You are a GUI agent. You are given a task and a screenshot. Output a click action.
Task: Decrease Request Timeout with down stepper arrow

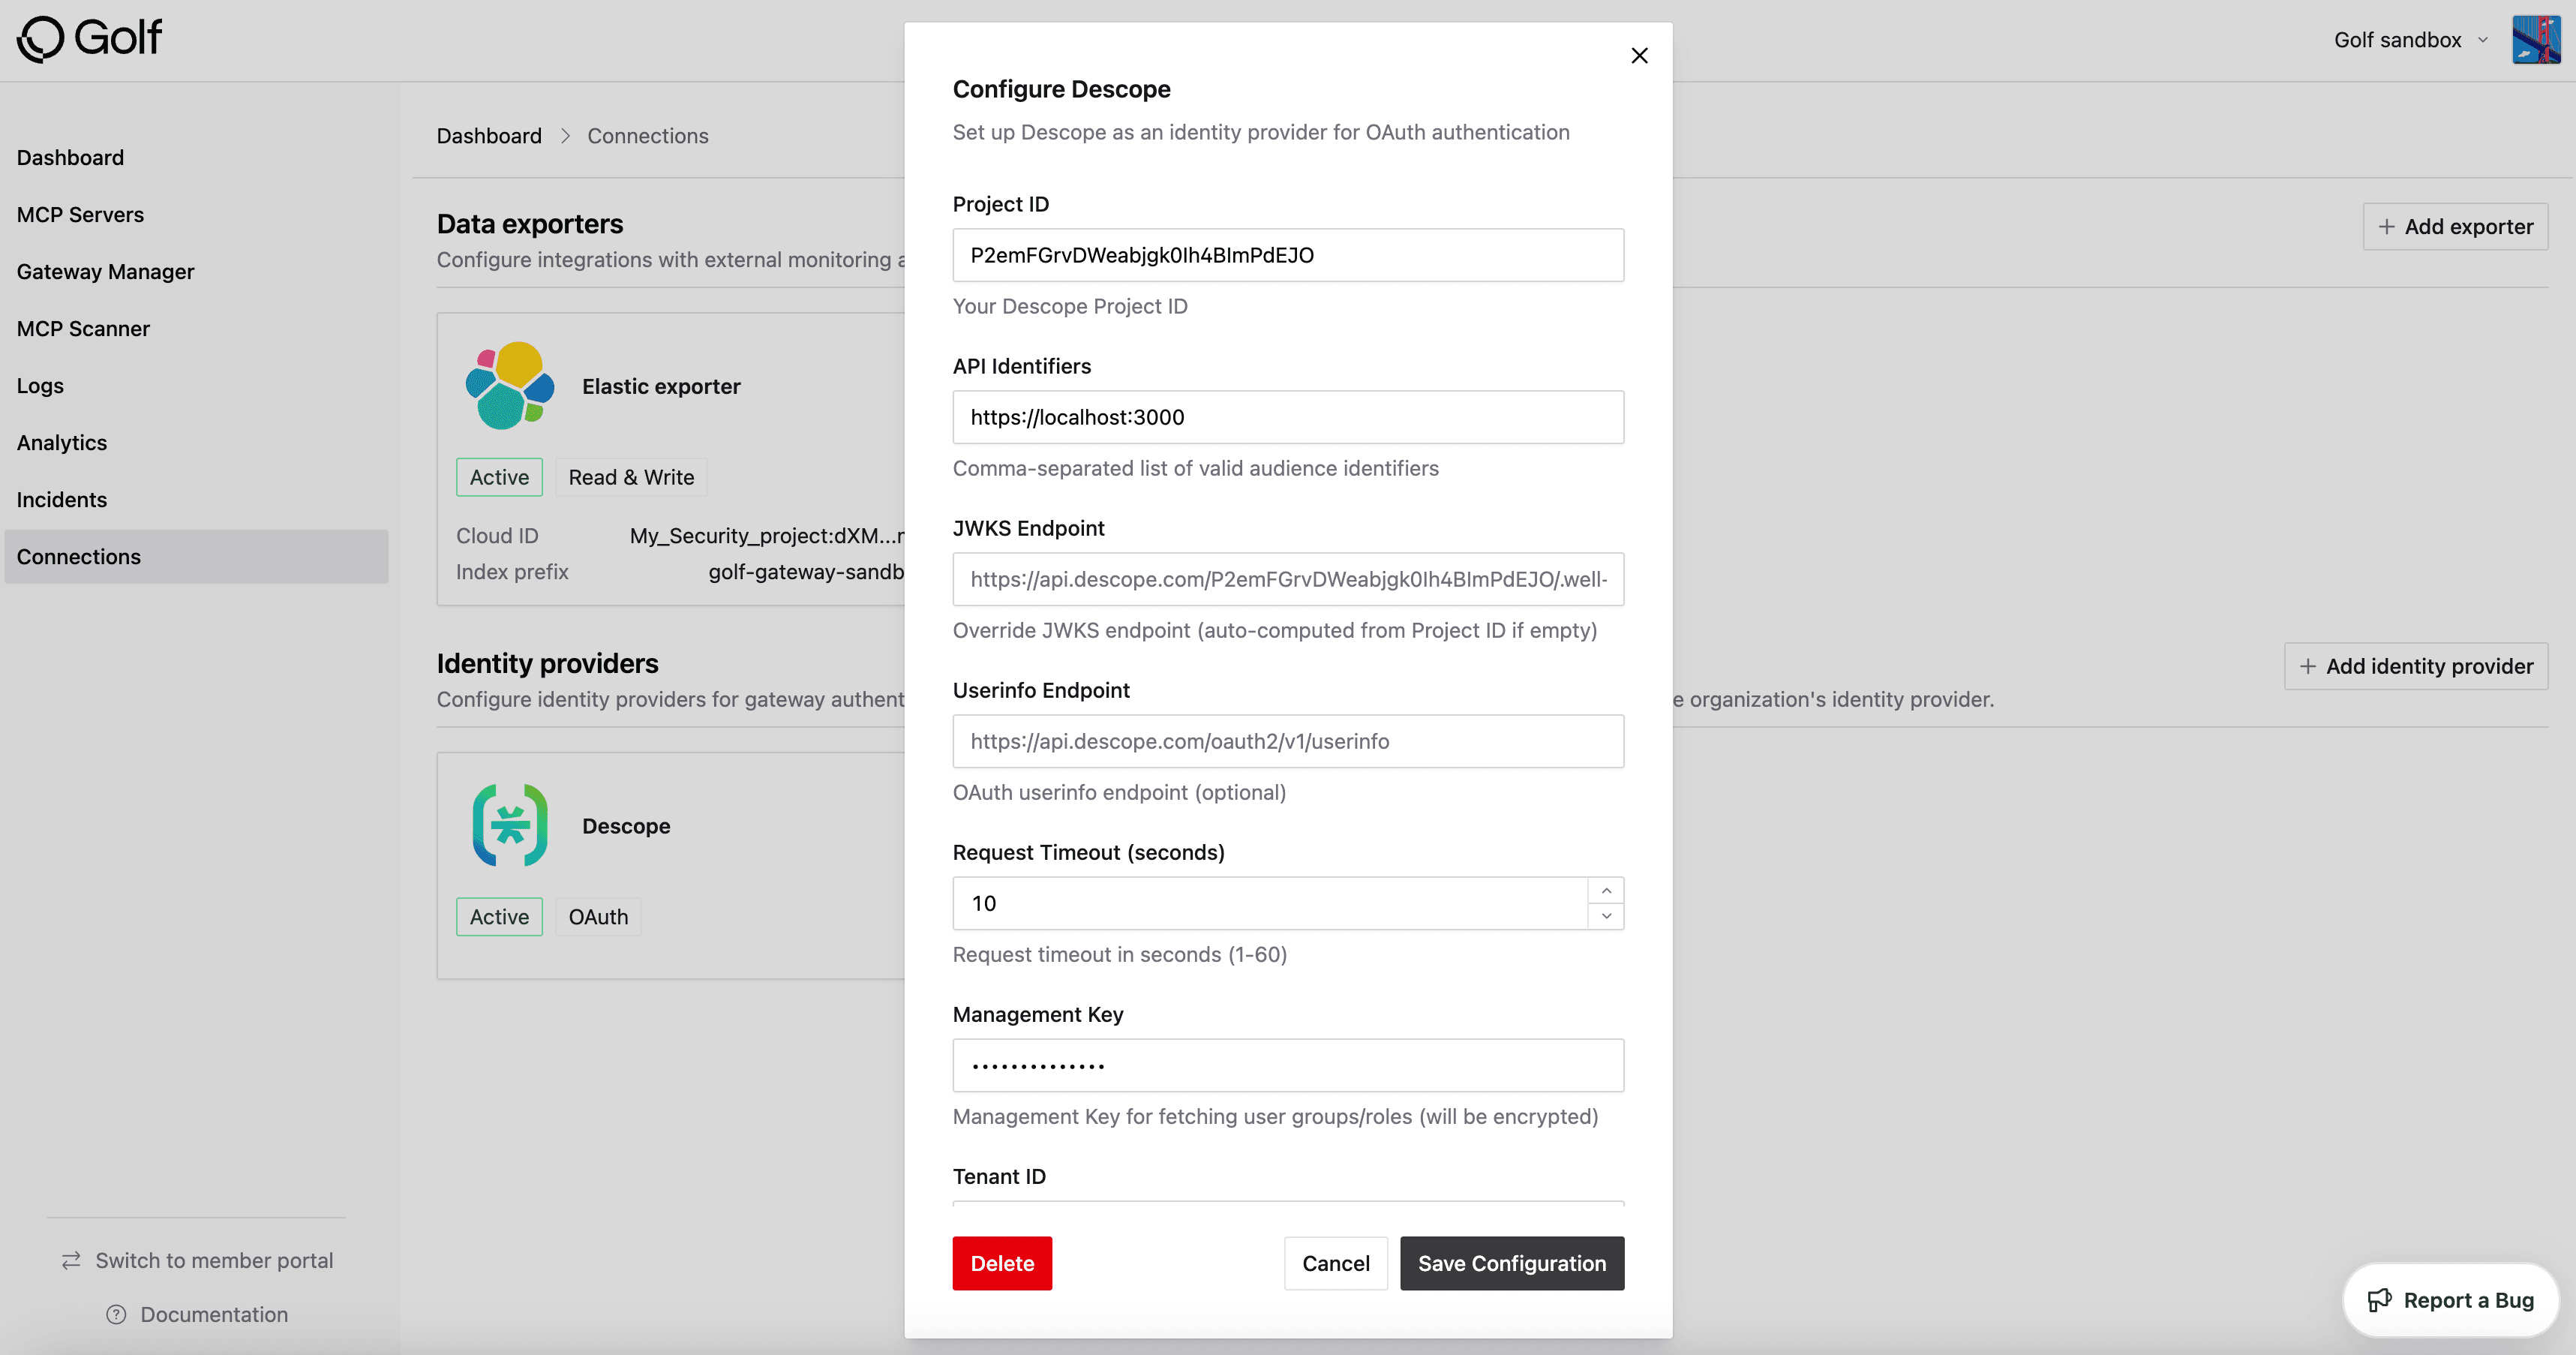1606,916
